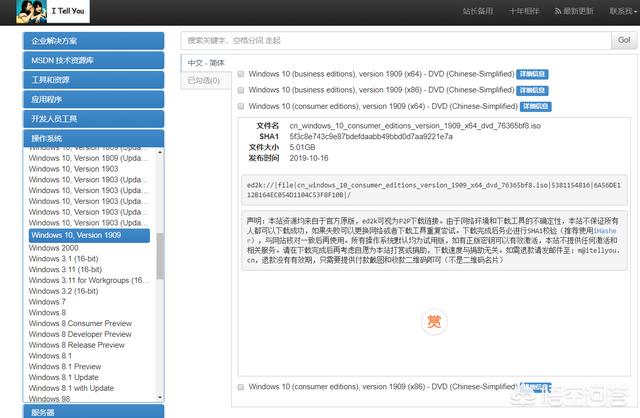Click the I Tell You site logo
Image resolution: width=640 pixels, height=418 pixels.
tap(53, 11)
